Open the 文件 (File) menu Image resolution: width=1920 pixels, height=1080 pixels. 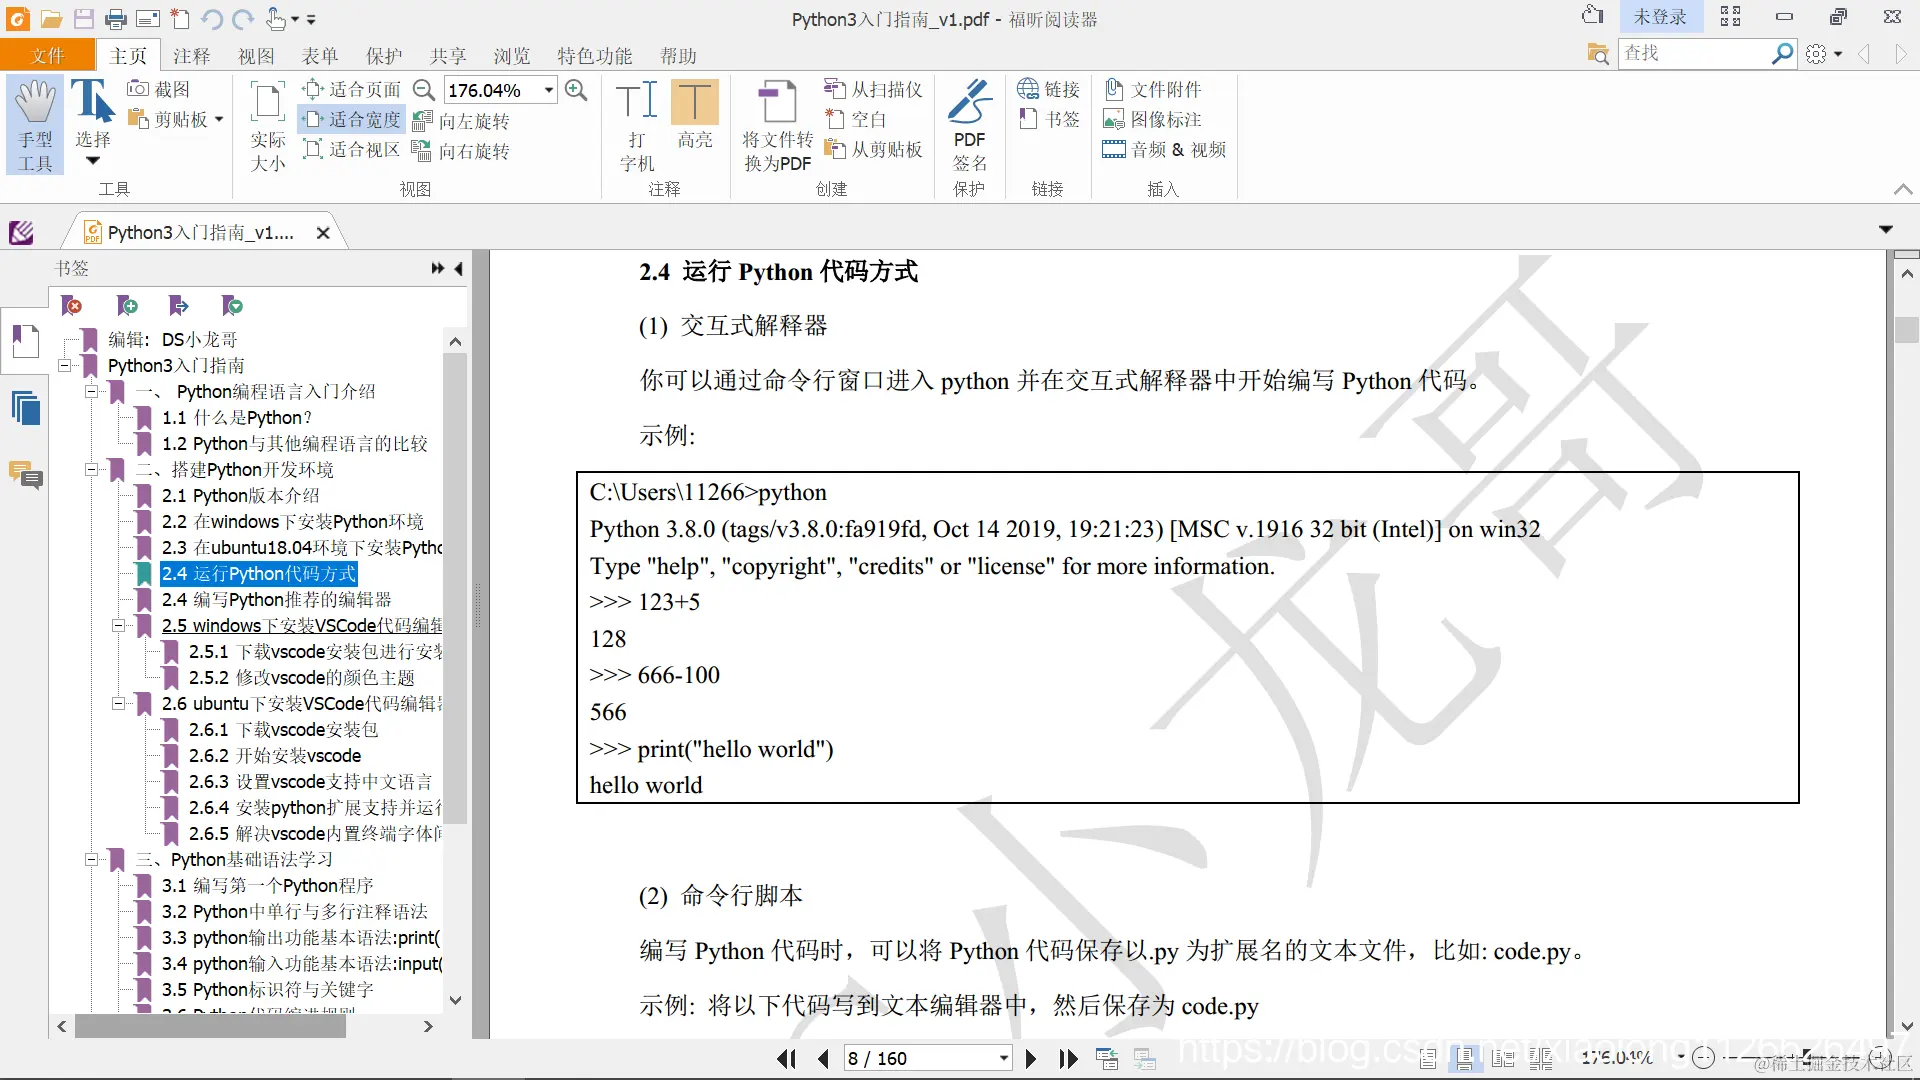47,56
